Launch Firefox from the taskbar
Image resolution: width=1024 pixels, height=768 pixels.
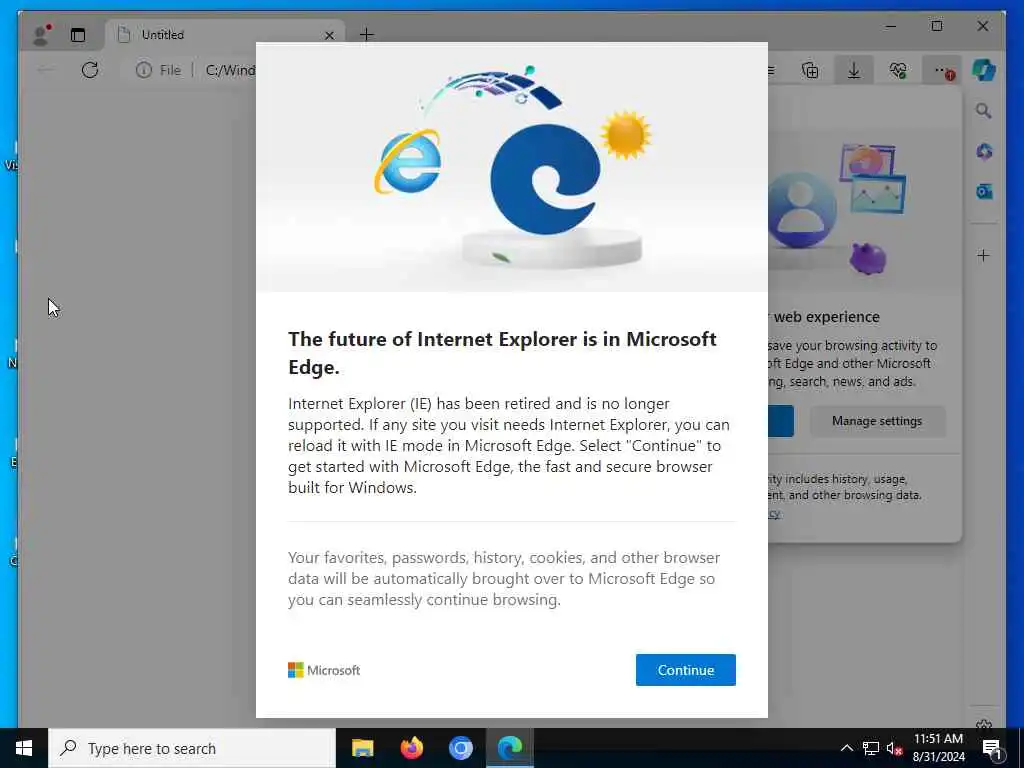[x=411, y=748]
